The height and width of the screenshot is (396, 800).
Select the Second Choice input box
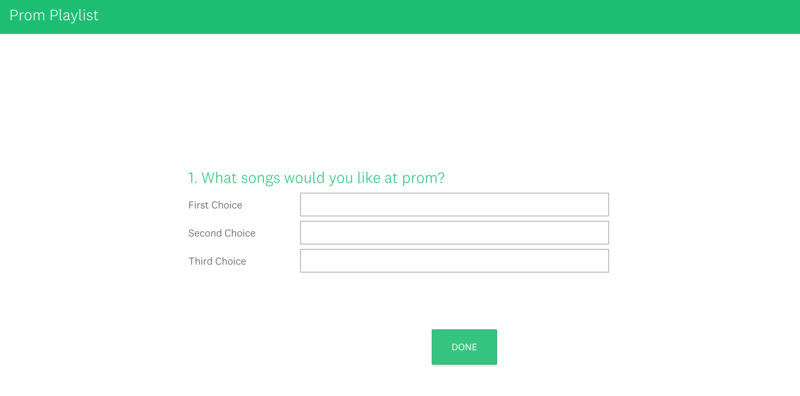(454, 233)
